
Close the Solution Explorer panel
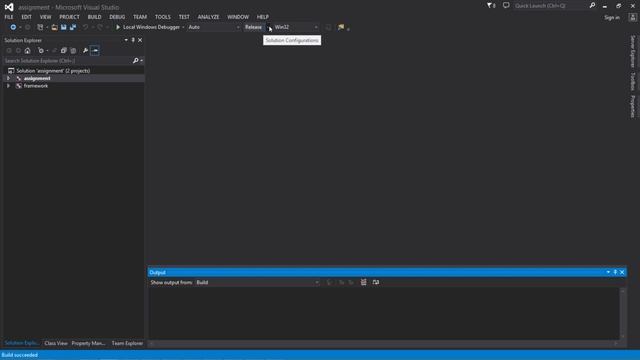click(140, 40)
